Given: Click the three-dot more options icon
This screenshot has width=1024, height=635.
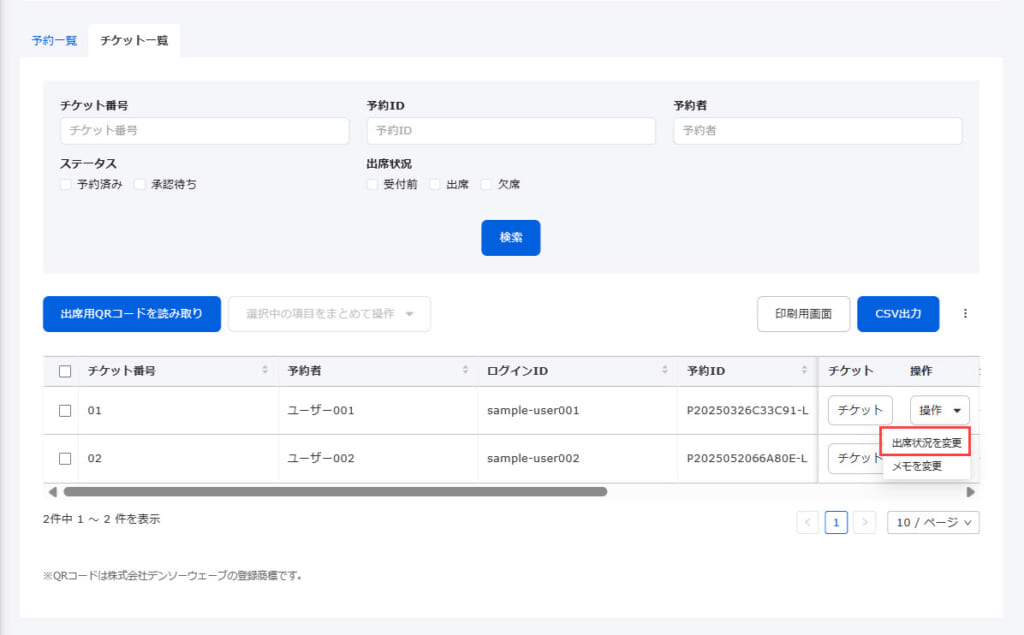Looking at the screenshot, I should coord(965,314).
